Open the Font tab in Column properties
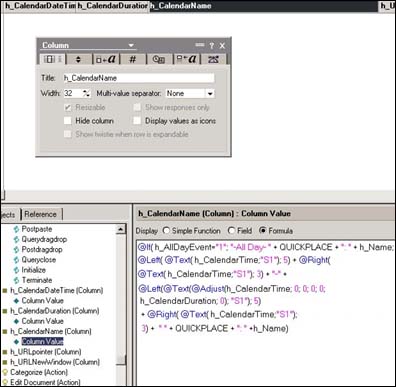The height and width of the screenshot is (387, 396). point(106,59)
